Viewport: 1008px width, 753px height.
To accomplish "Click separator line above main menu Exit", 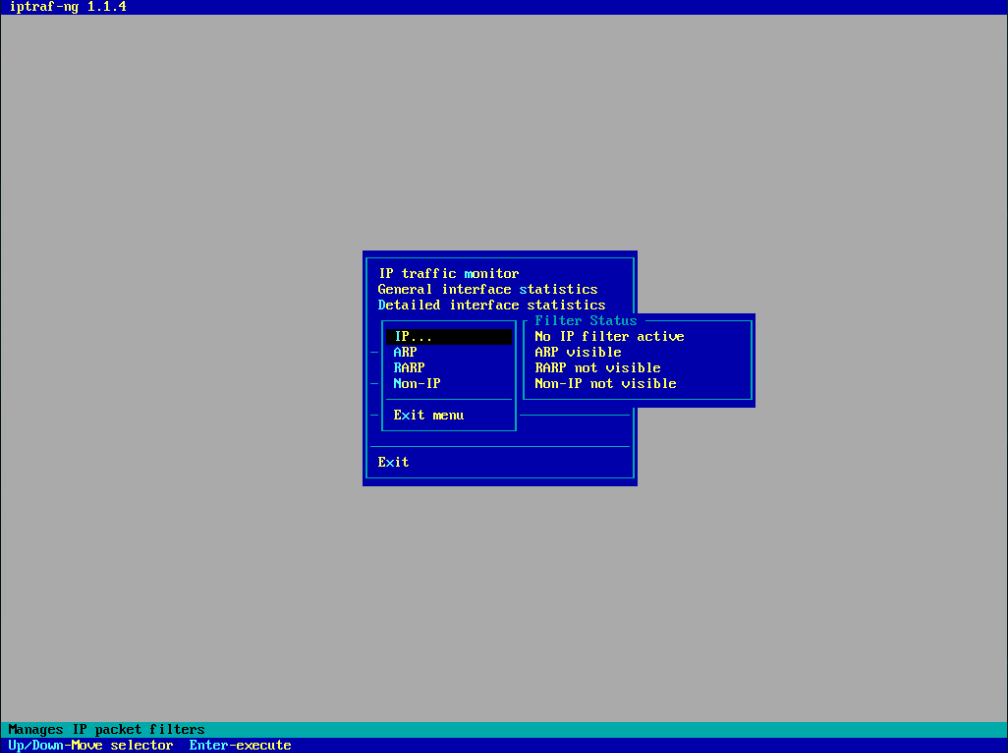I will [499, 446].
